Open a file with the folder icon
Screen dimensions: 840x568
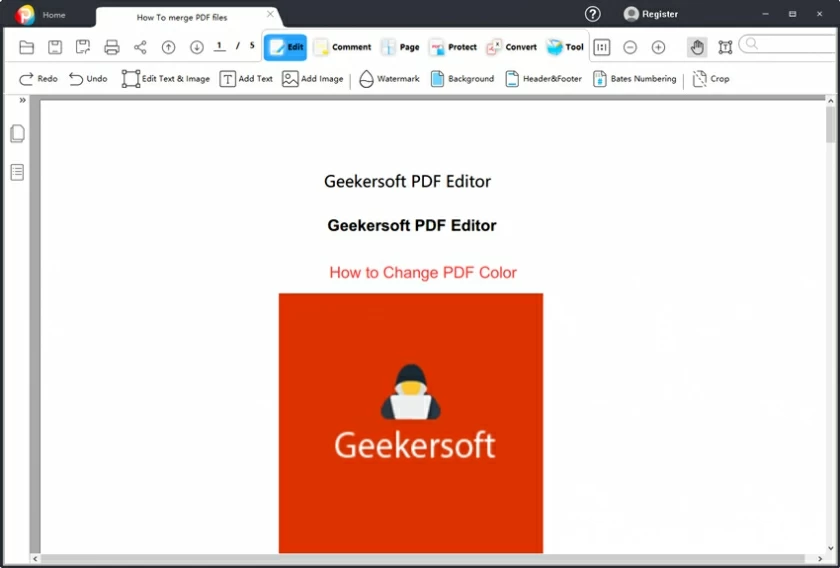pos(26,47)
